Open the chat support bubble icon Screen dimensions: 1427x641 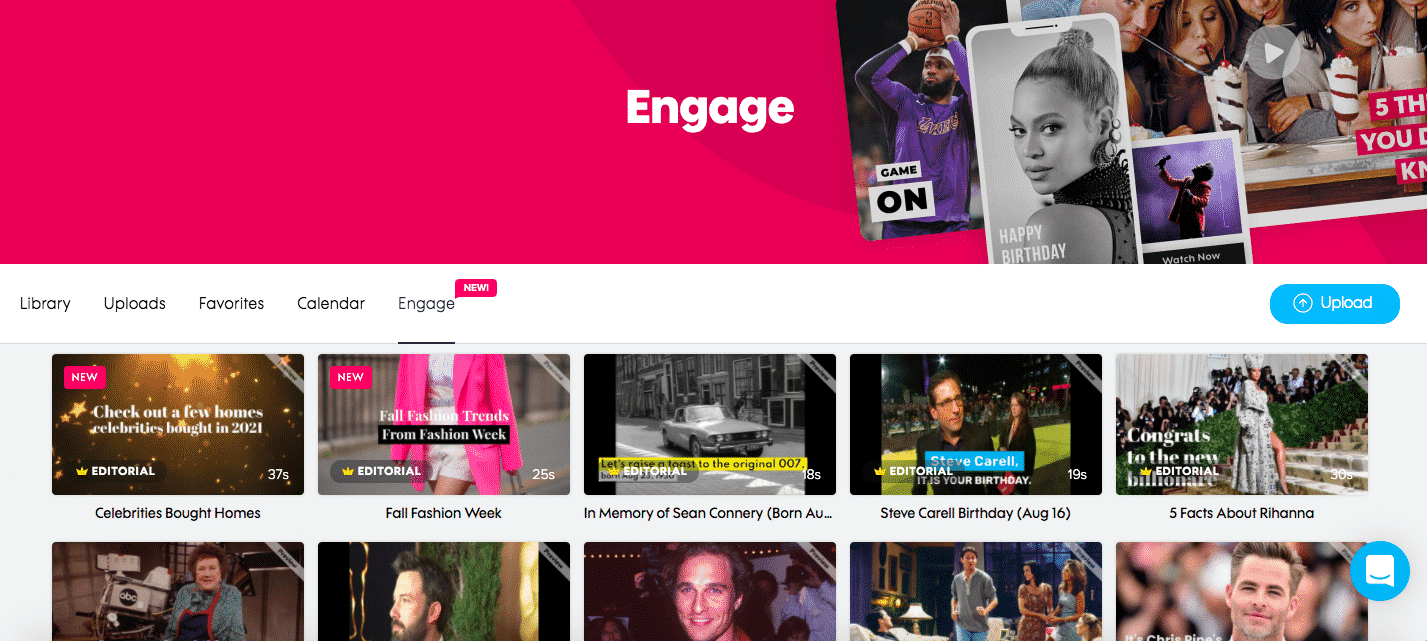coord(1379,571)
